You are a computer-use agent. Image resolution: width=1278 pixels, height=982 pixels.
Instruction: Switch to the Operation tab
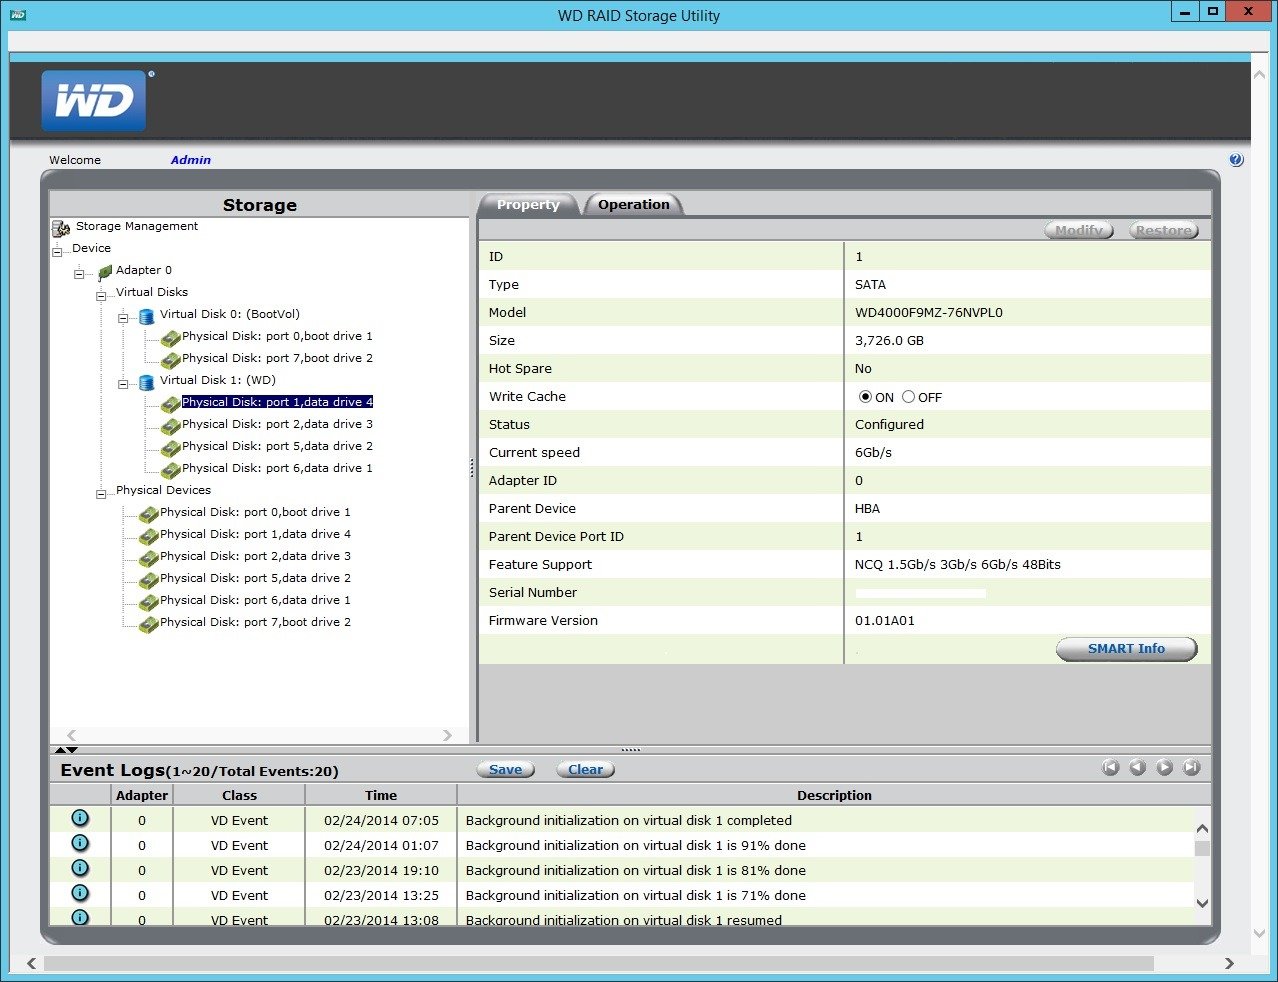point(634,204)
